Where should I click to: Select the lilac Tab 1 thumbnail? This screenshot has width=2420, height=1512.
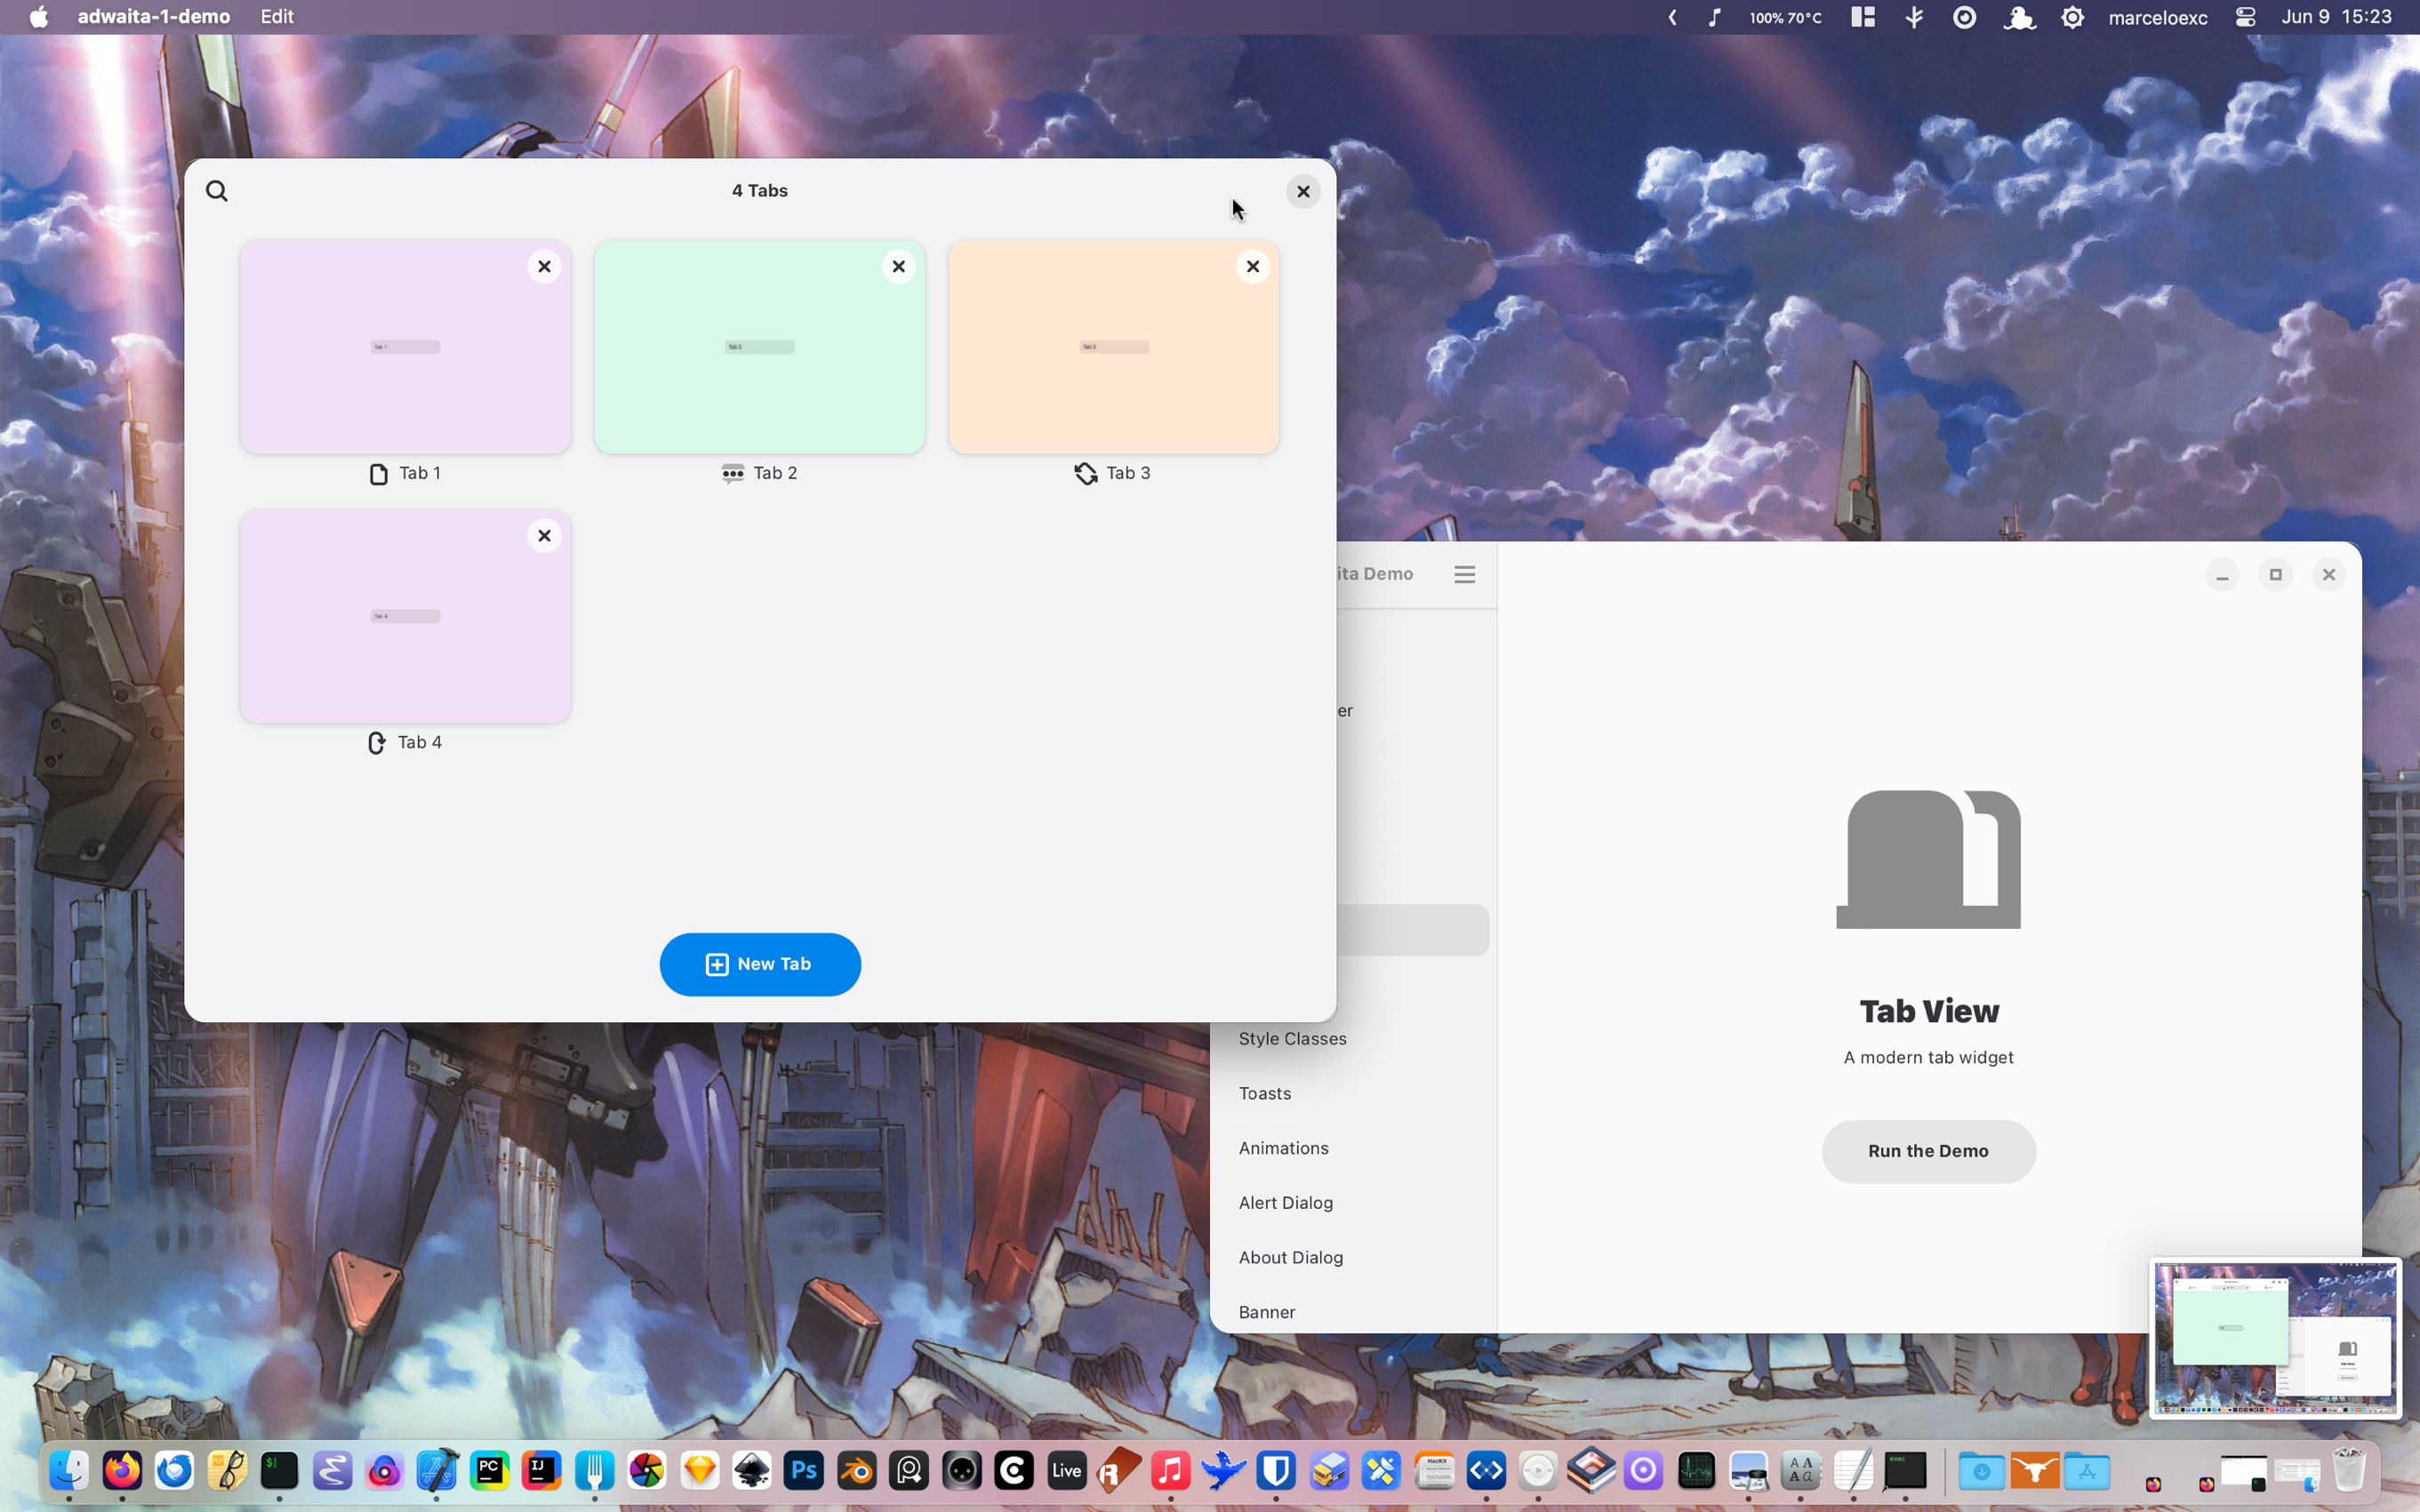[x=405, y=346]
